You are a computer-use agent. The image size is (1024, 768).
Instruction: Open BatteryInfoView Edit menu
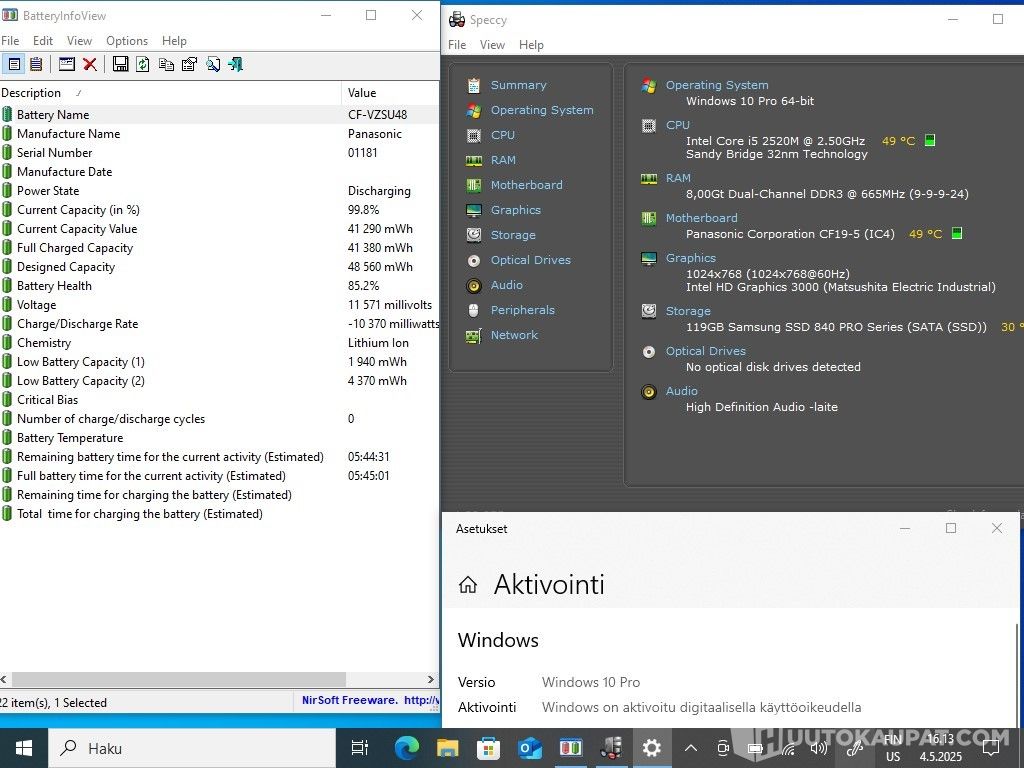[43, 40]
